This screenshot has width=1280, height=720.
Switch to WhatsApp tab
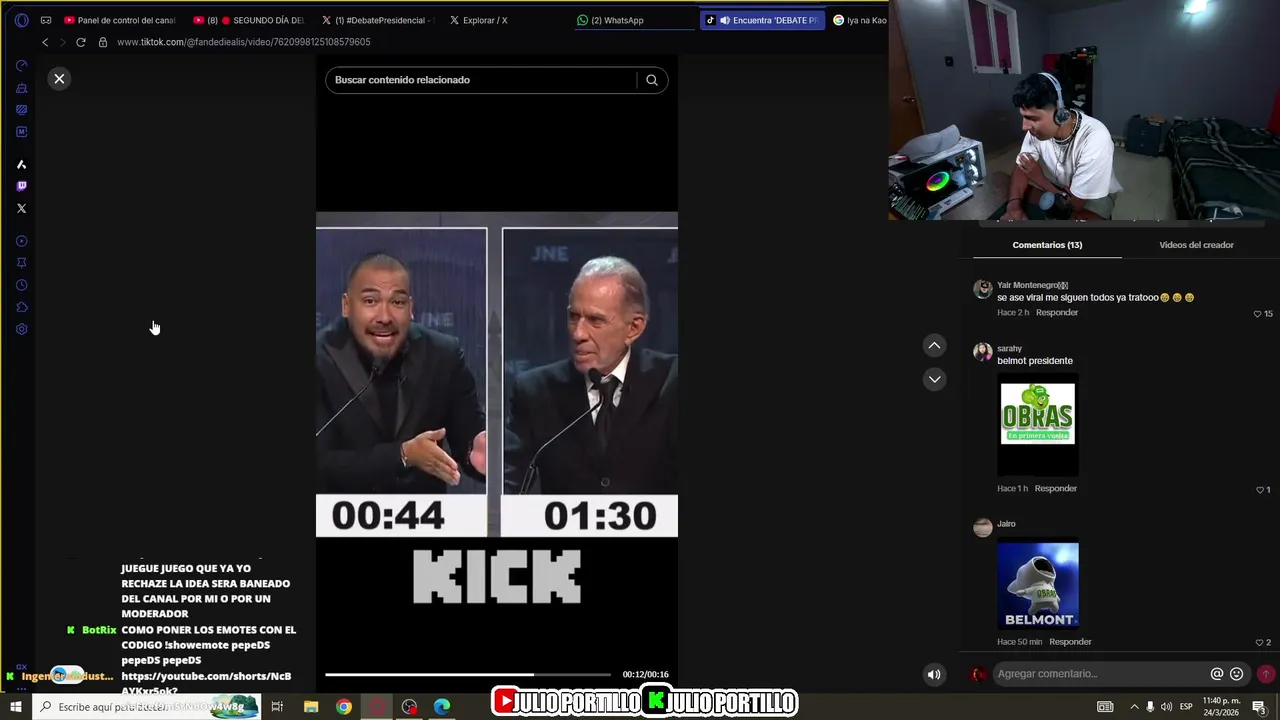point(634,20)
